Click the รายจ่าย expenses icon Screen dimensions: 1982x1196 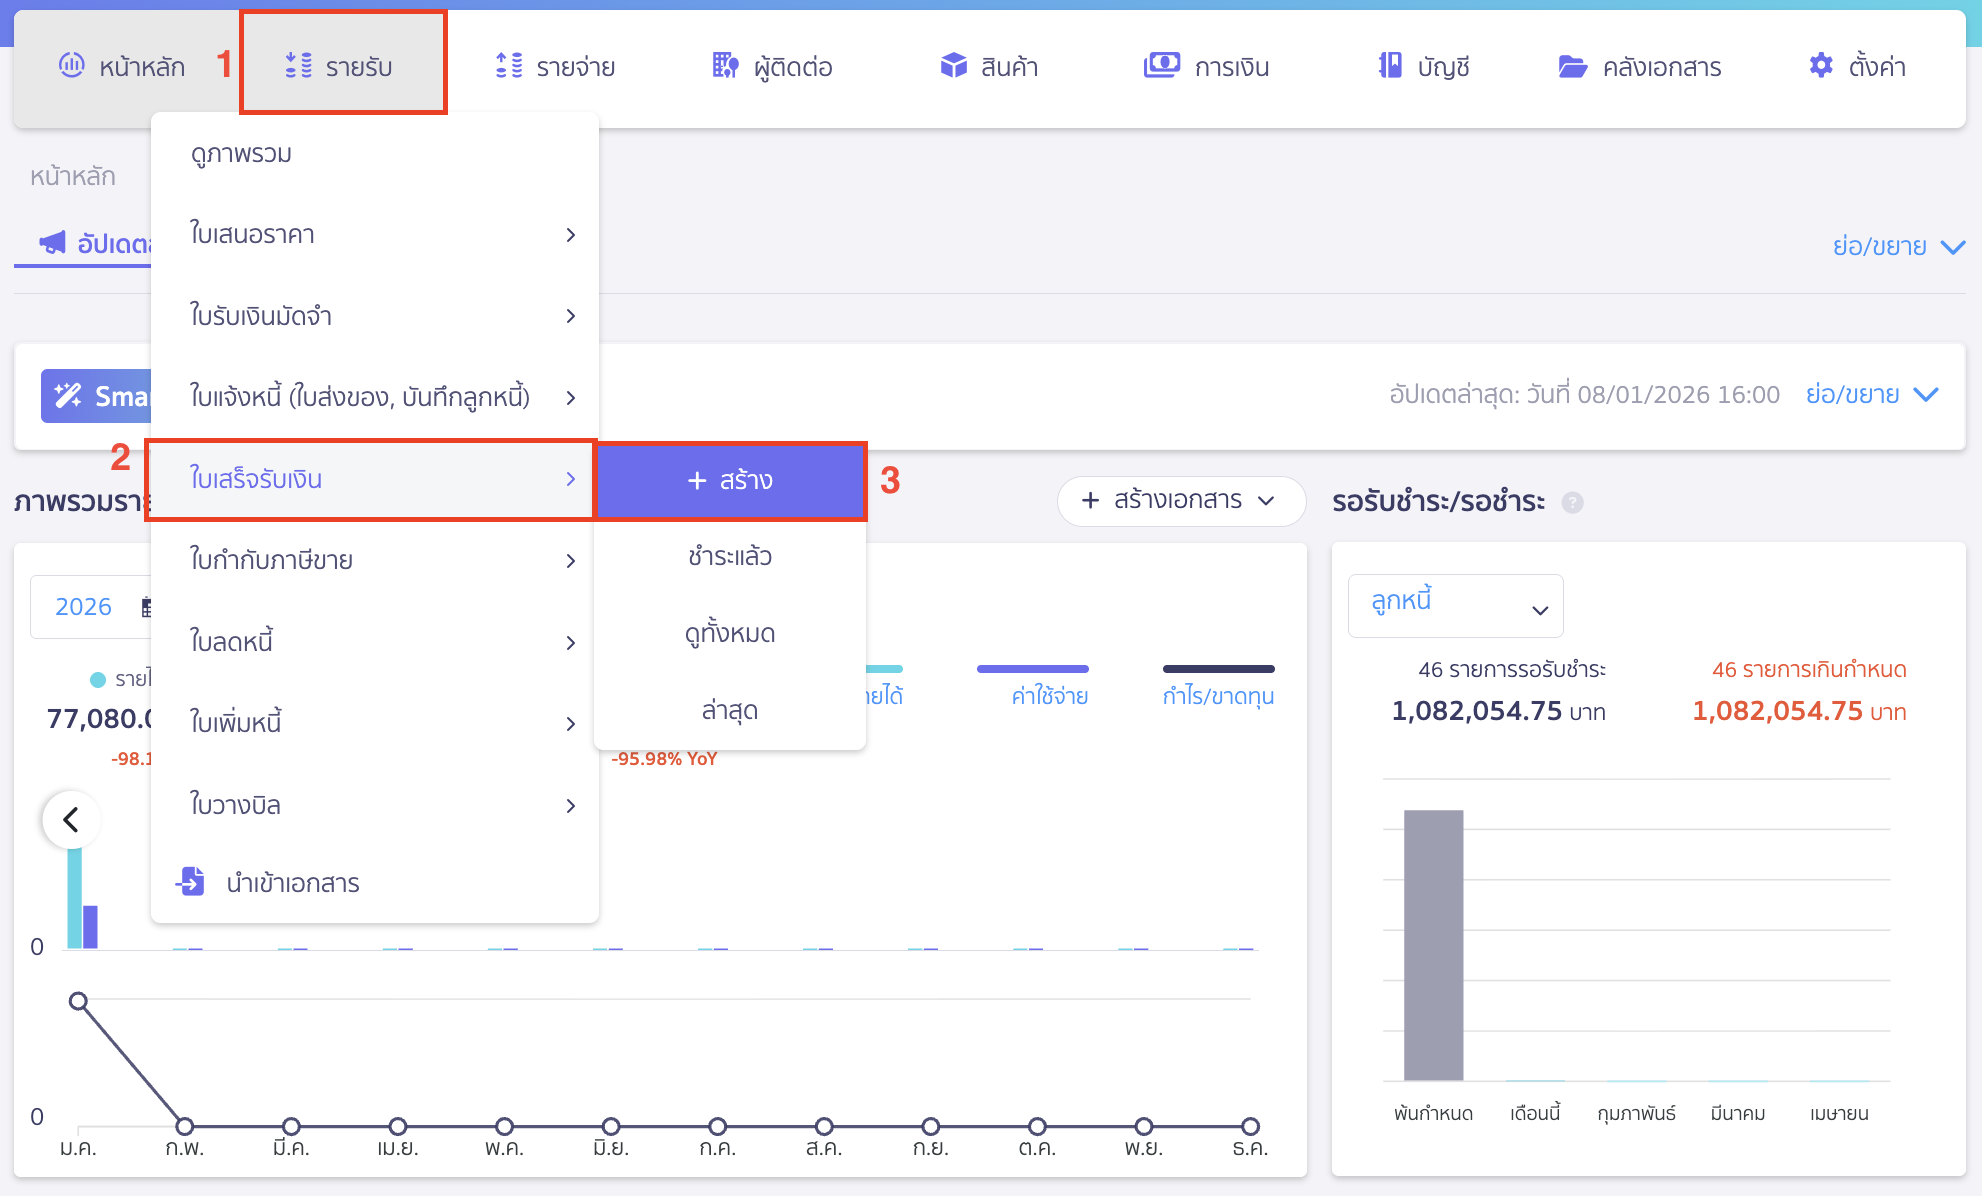pyautogui.click(x=509, y=66)
